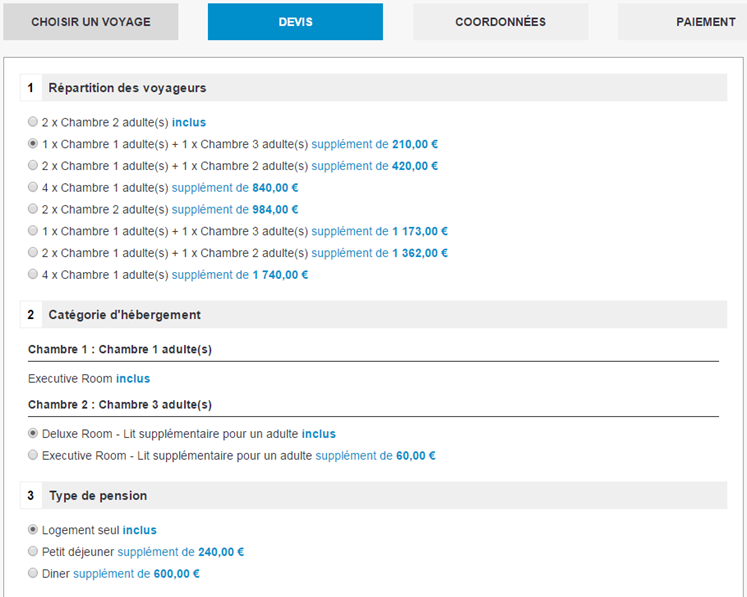
Task: Select room split with 1 362,00 € supplement
Action: (33, 253)
